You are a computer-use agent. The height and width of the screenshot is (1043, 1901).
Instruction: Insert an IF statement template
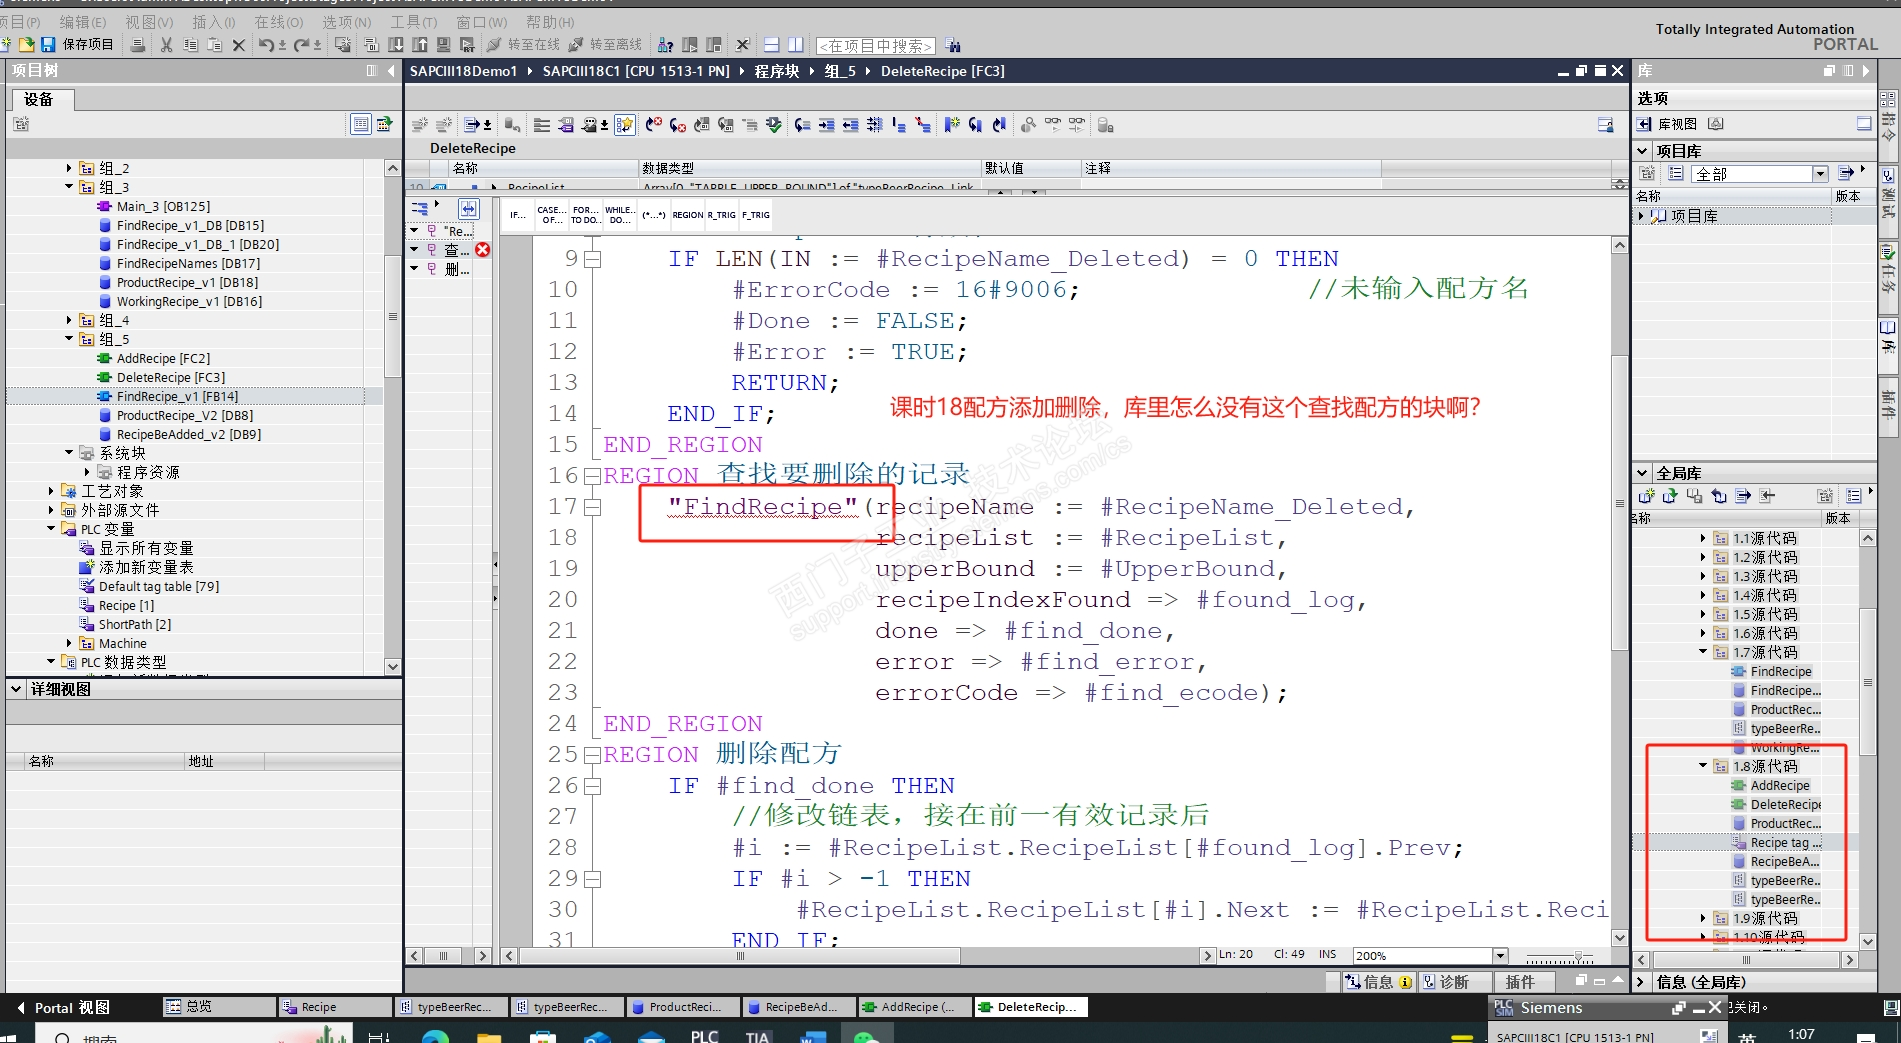coord(517,215)
